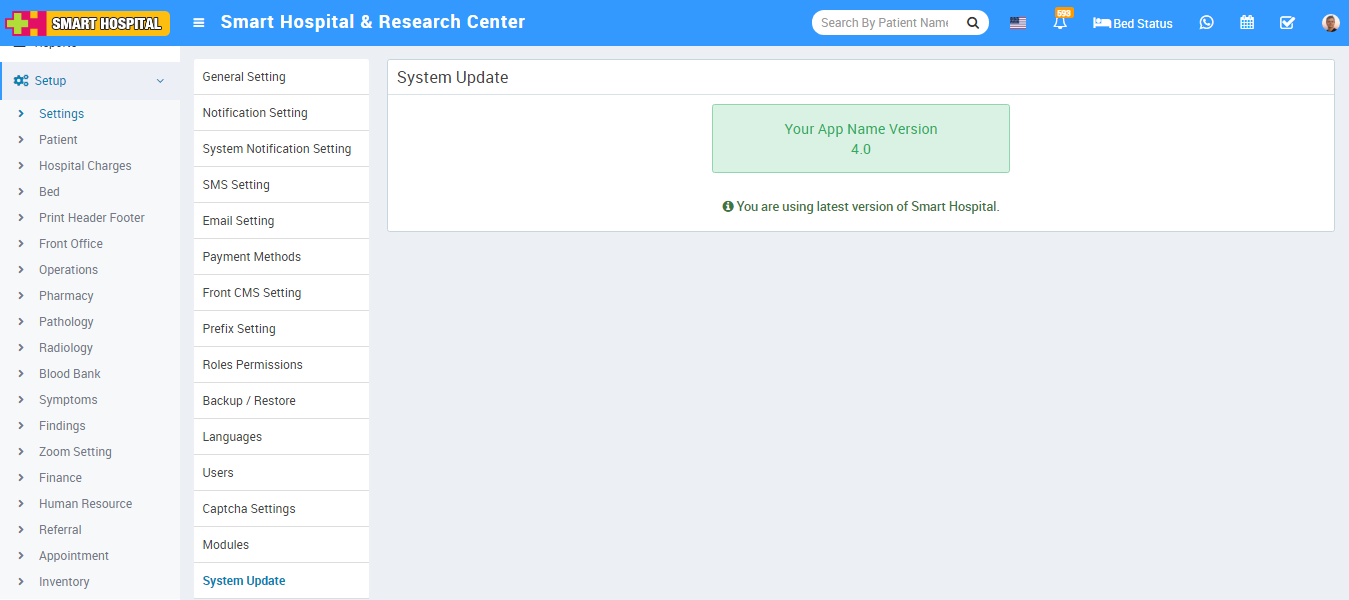Expand the Human Resource setup item

tap(85, 504)
